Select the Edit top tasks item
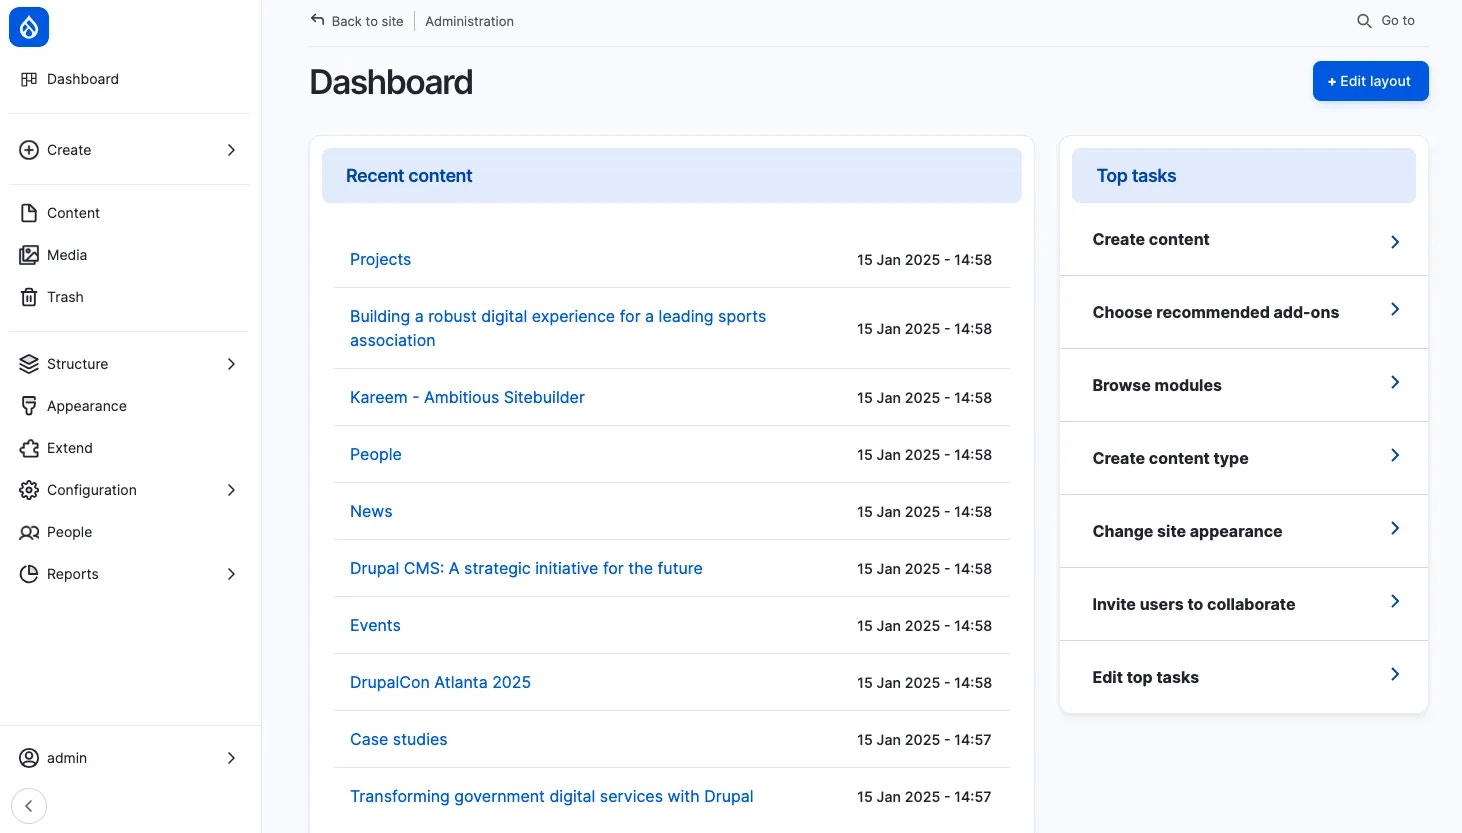This screenshot has height=833, width=1462. [x=1145, y=677]
